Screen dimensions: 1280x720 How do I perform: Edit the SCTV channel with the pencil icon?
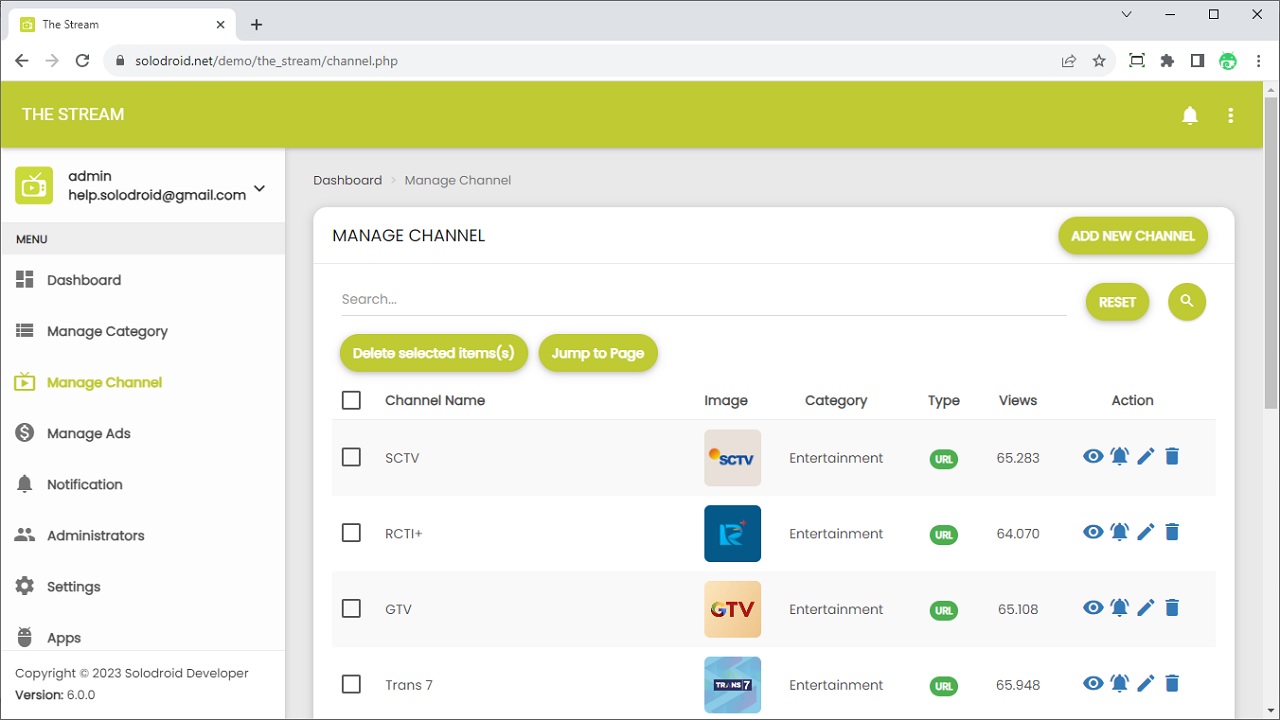[1146, 457]
